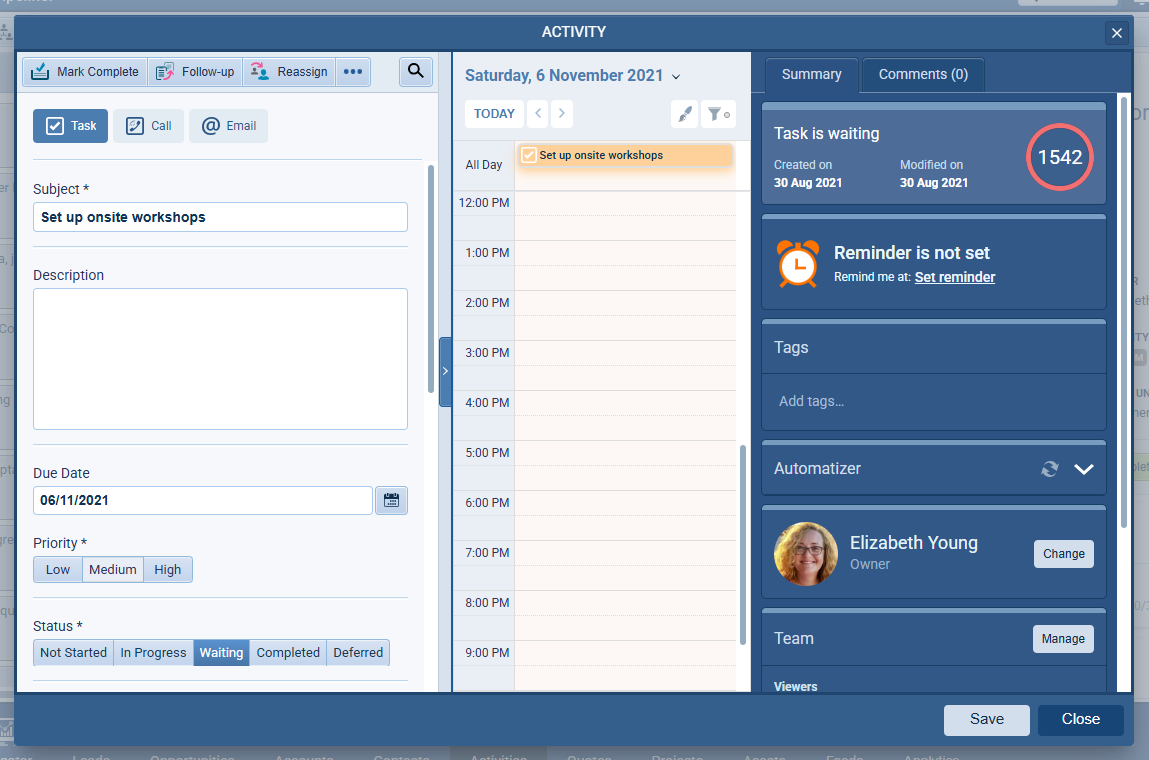
Task: Open the due date calendar picker icon
Action: pos(391,500)
